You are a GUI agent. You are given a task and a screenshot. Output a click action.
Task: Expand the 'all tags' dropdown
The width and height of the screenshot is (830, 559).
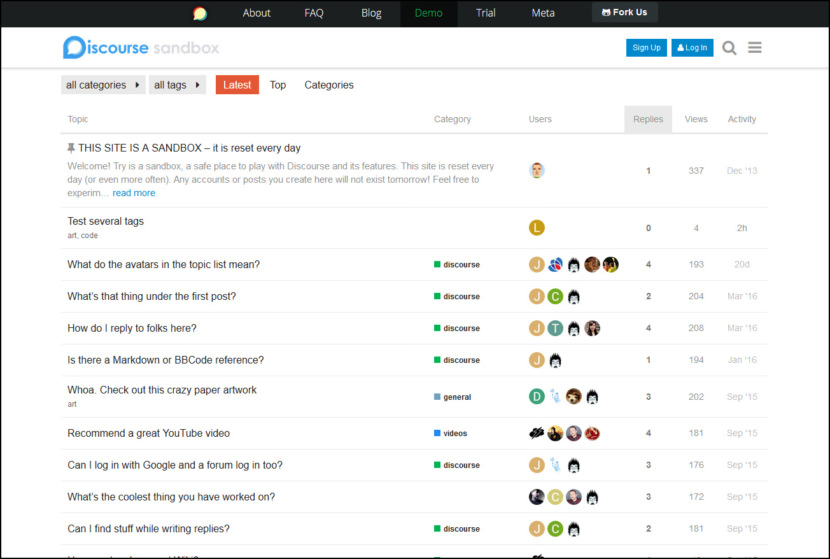coord(178,85)
